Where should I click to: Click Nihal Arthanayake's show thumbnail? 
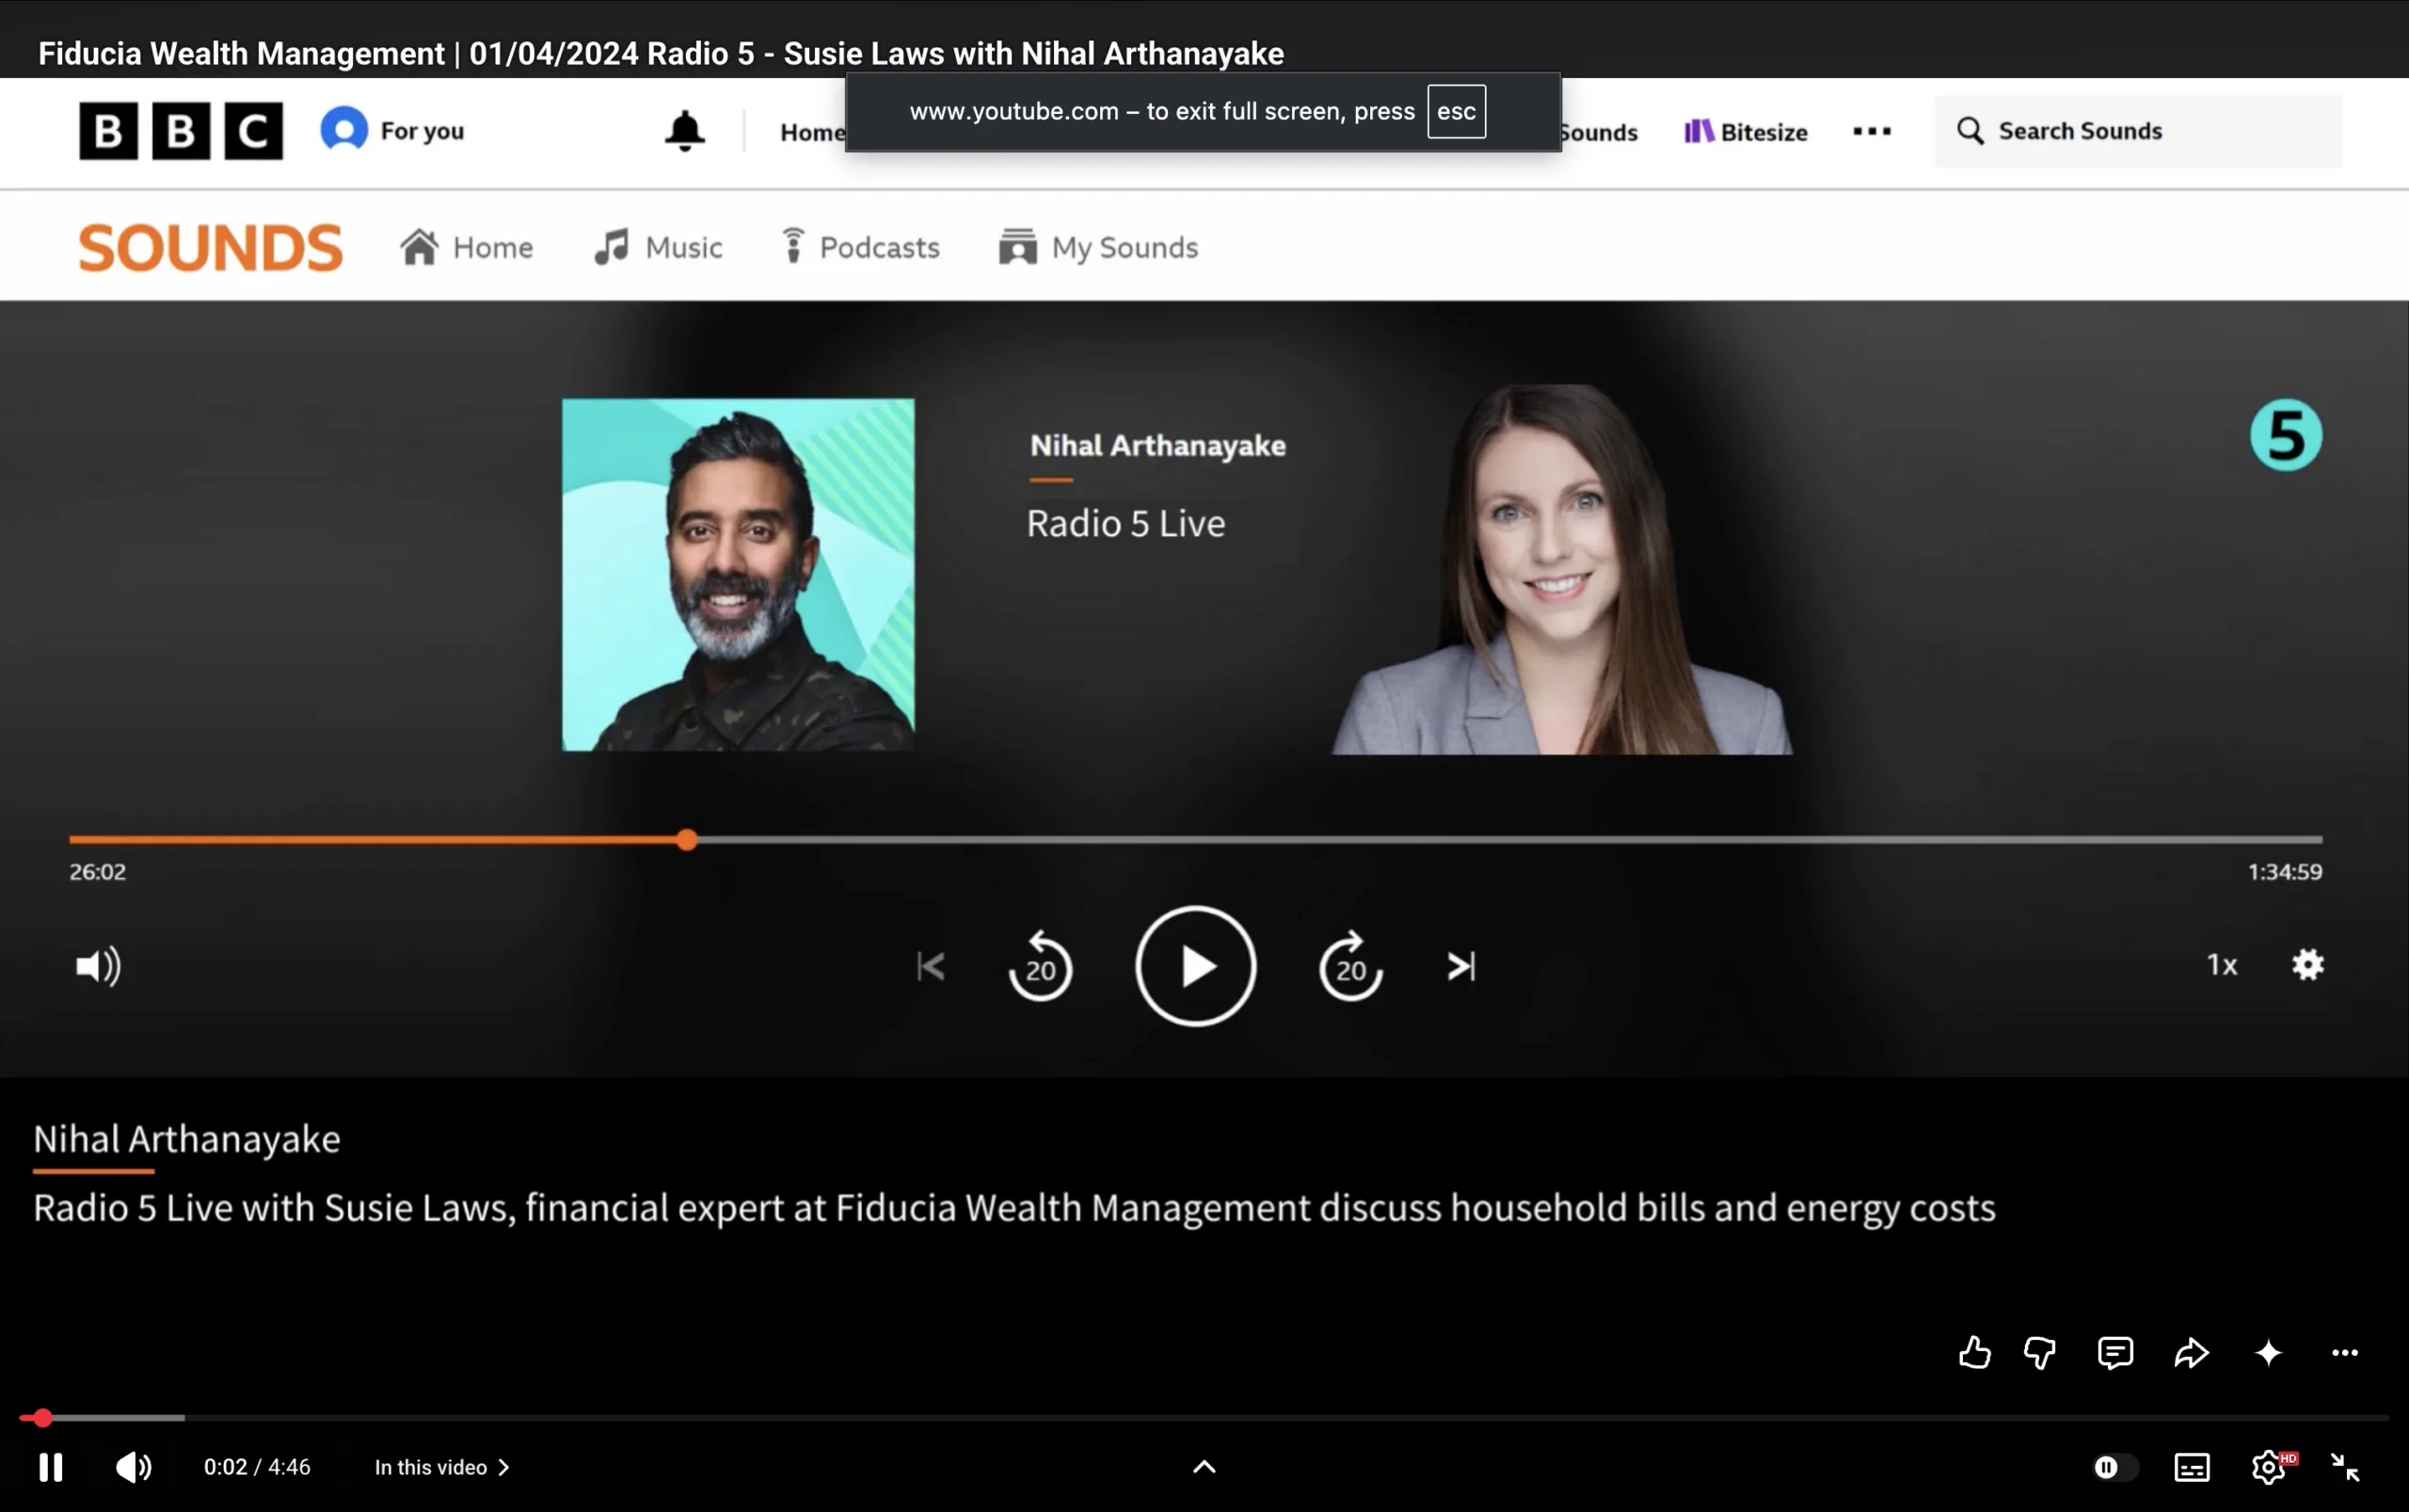738,575
